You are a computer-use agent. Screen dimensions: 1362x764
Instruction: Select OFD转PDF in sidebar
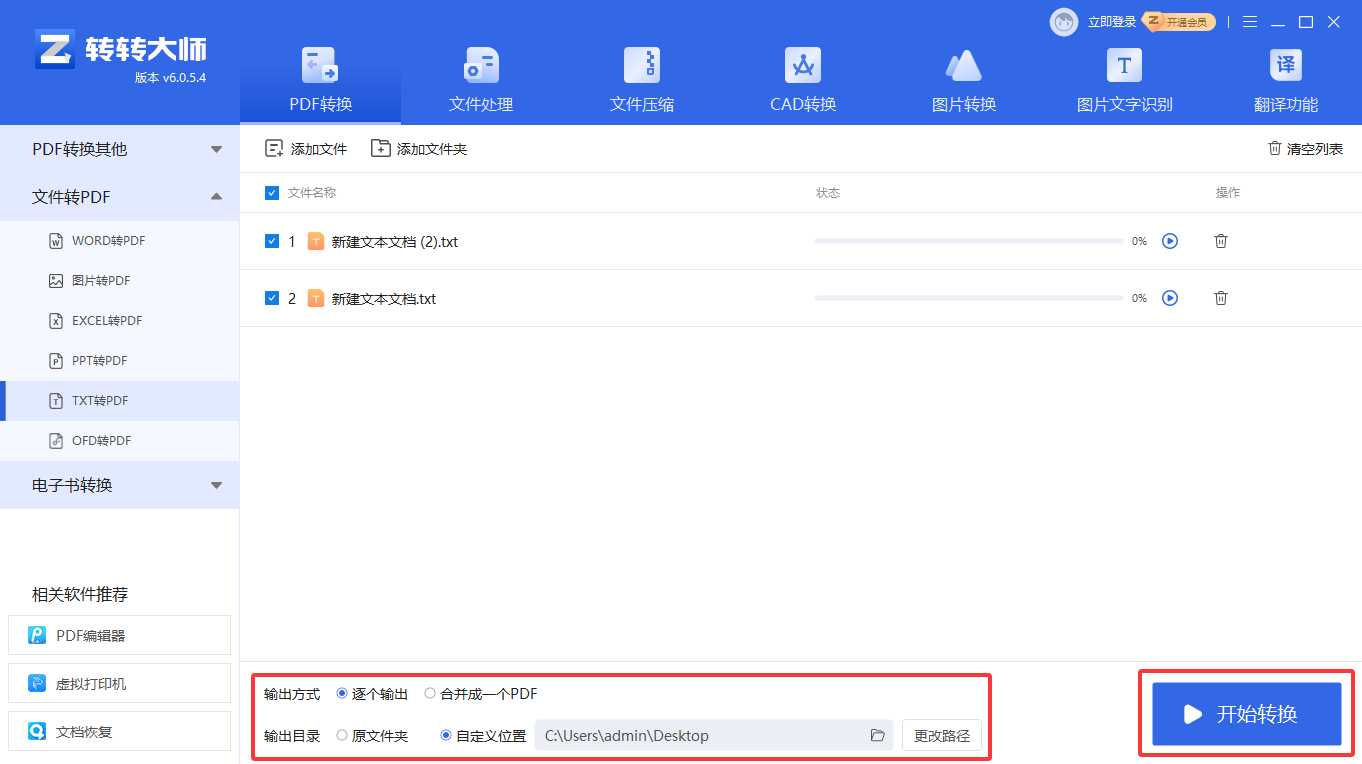[120, 441]
